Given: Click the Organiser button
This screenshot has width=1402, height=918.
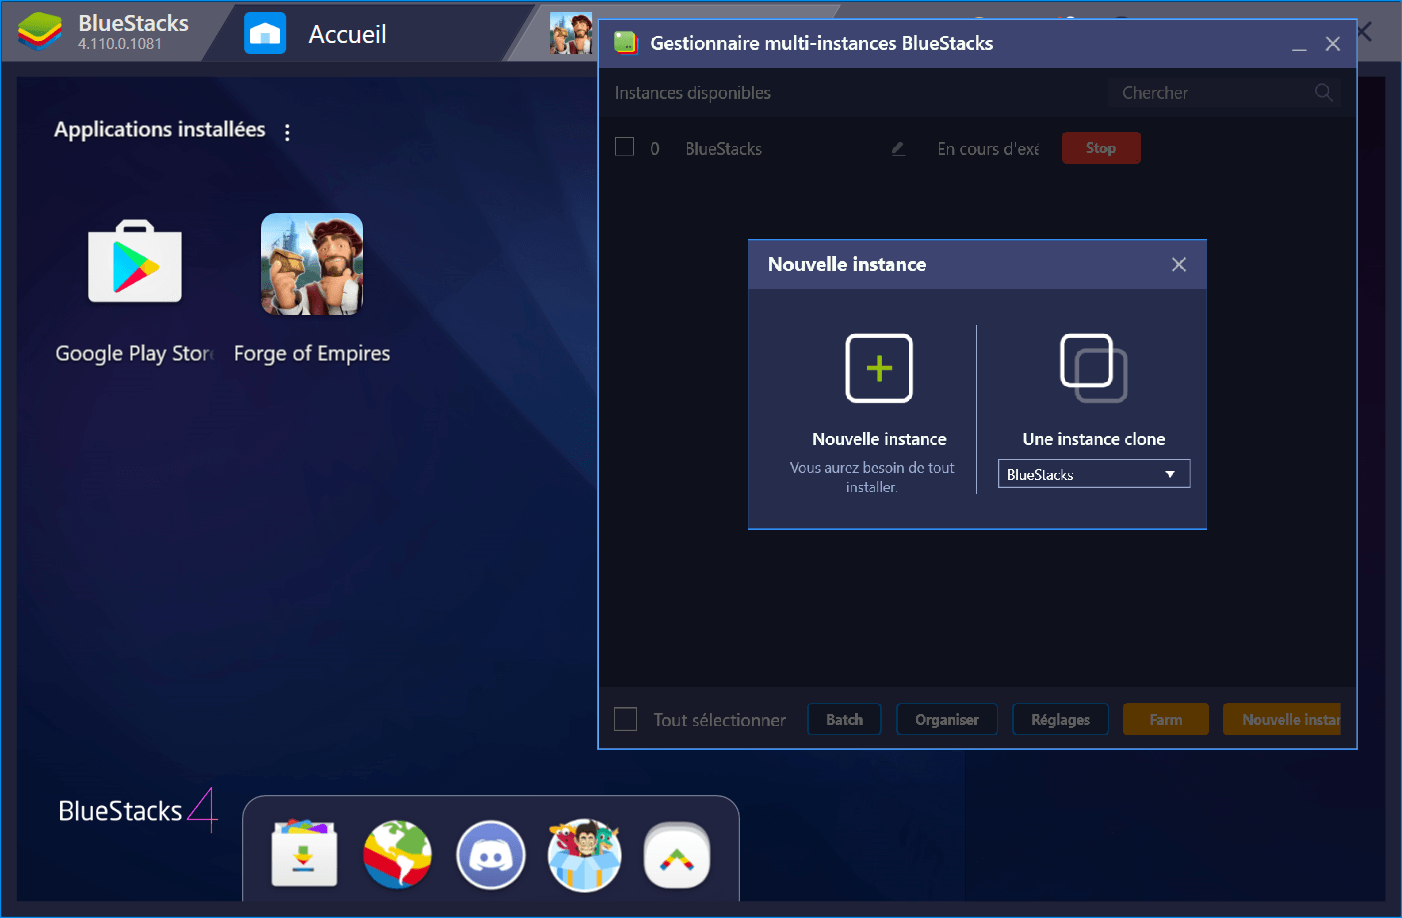Looking at the screenshot, I should (x=947, y=719).
